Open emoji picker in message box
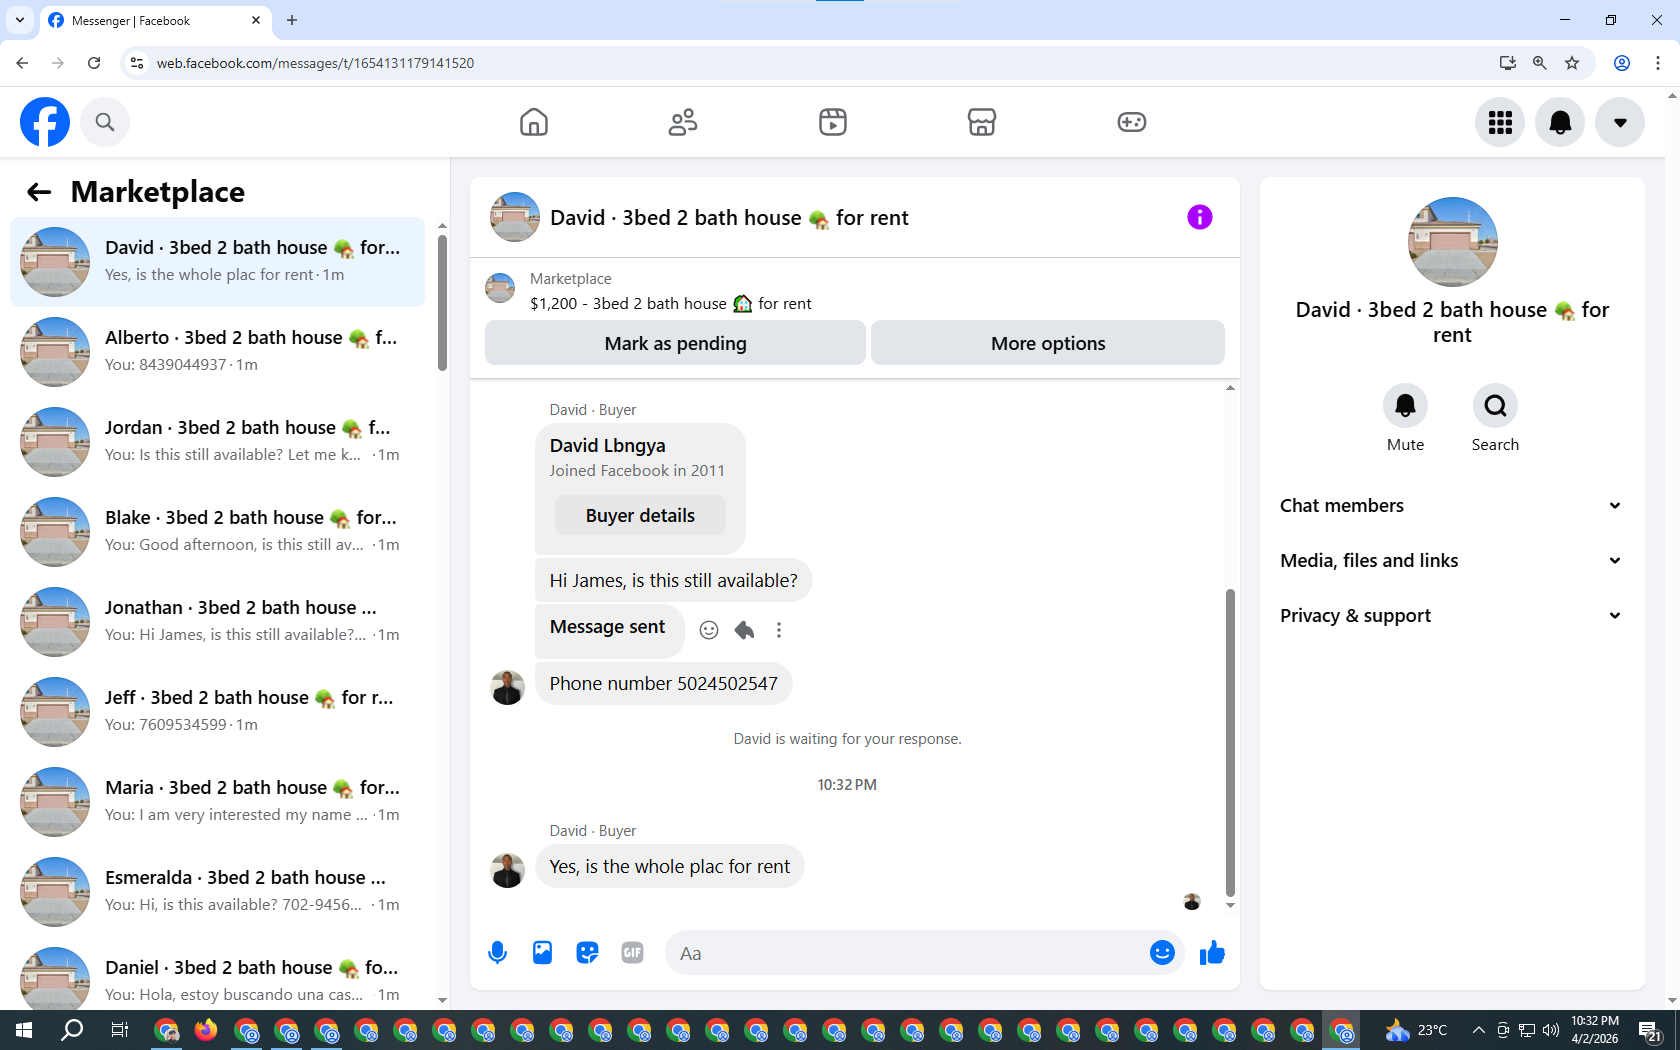This screenshot has width=1680, height=1050. click(x=1162, y=953)
